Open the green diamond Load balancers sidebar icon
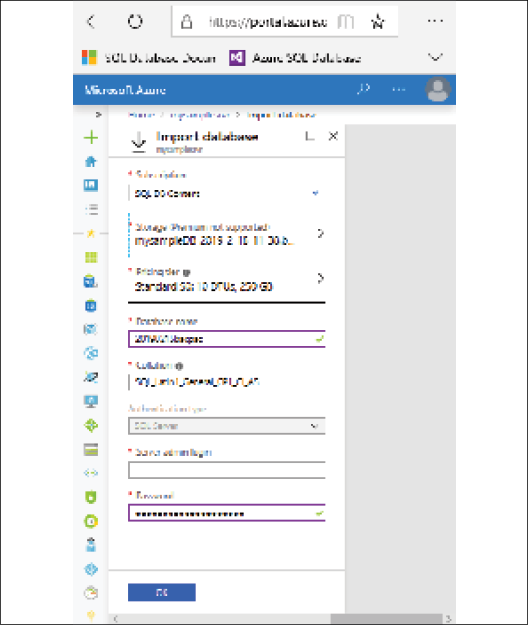The width and height of the screenshot is (528, 625). [x=91, y=425]
